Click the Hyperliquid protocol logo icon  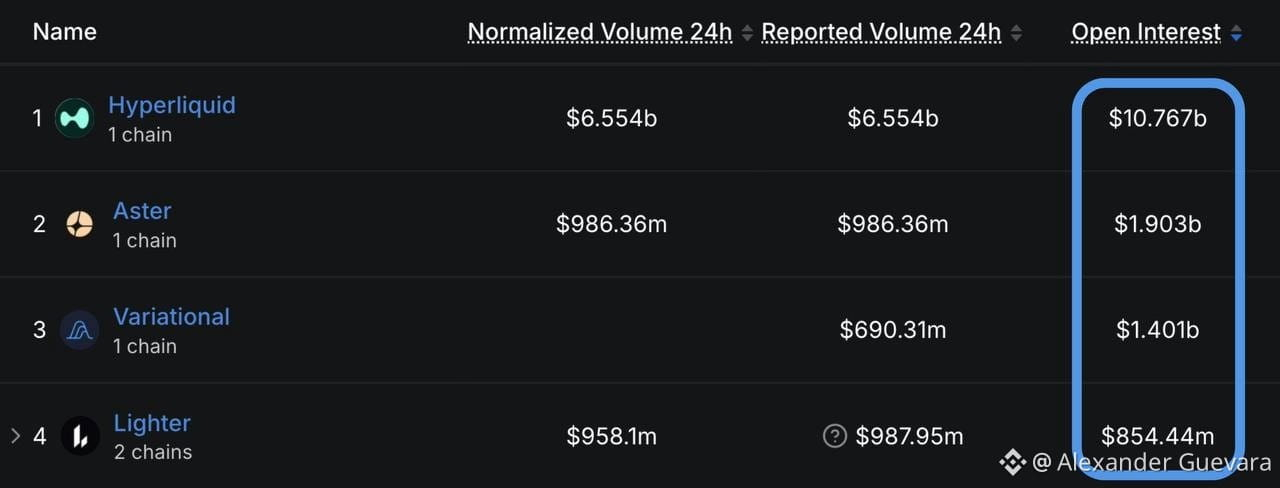point(74,119)
